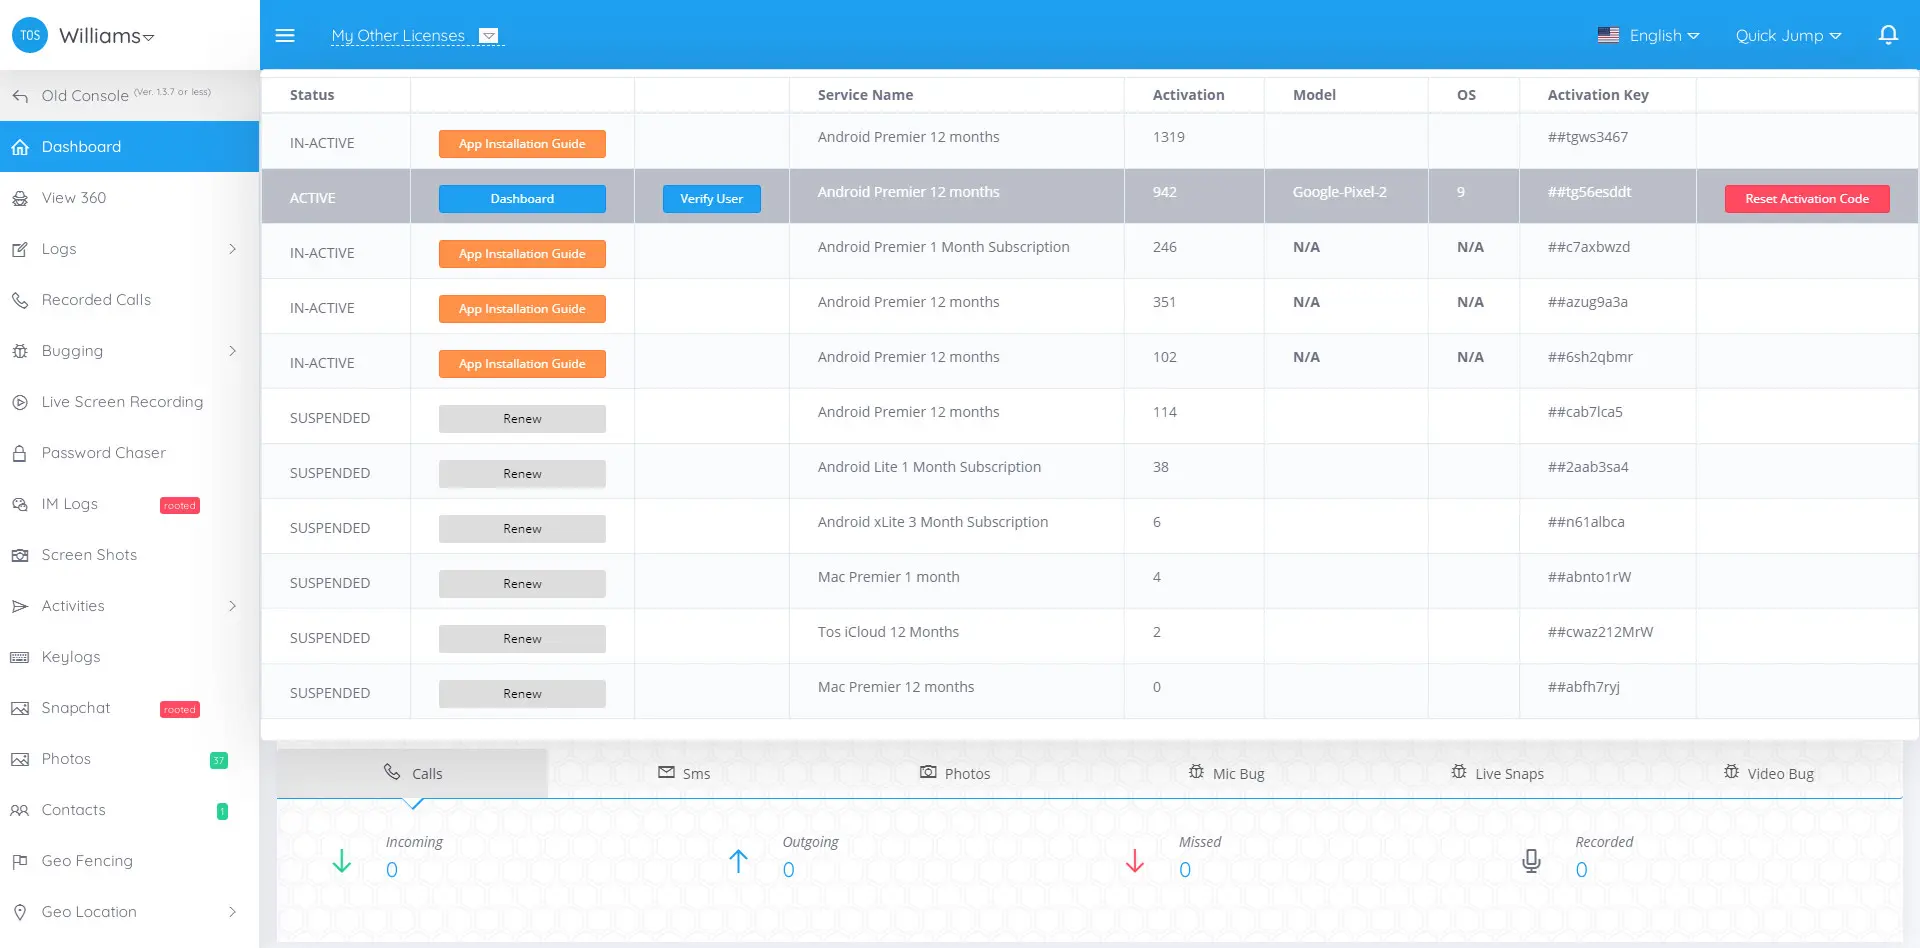This screenshot has height=948, width=1920.
Task: Open the English language selector
Action: [x=1649, y=34]
